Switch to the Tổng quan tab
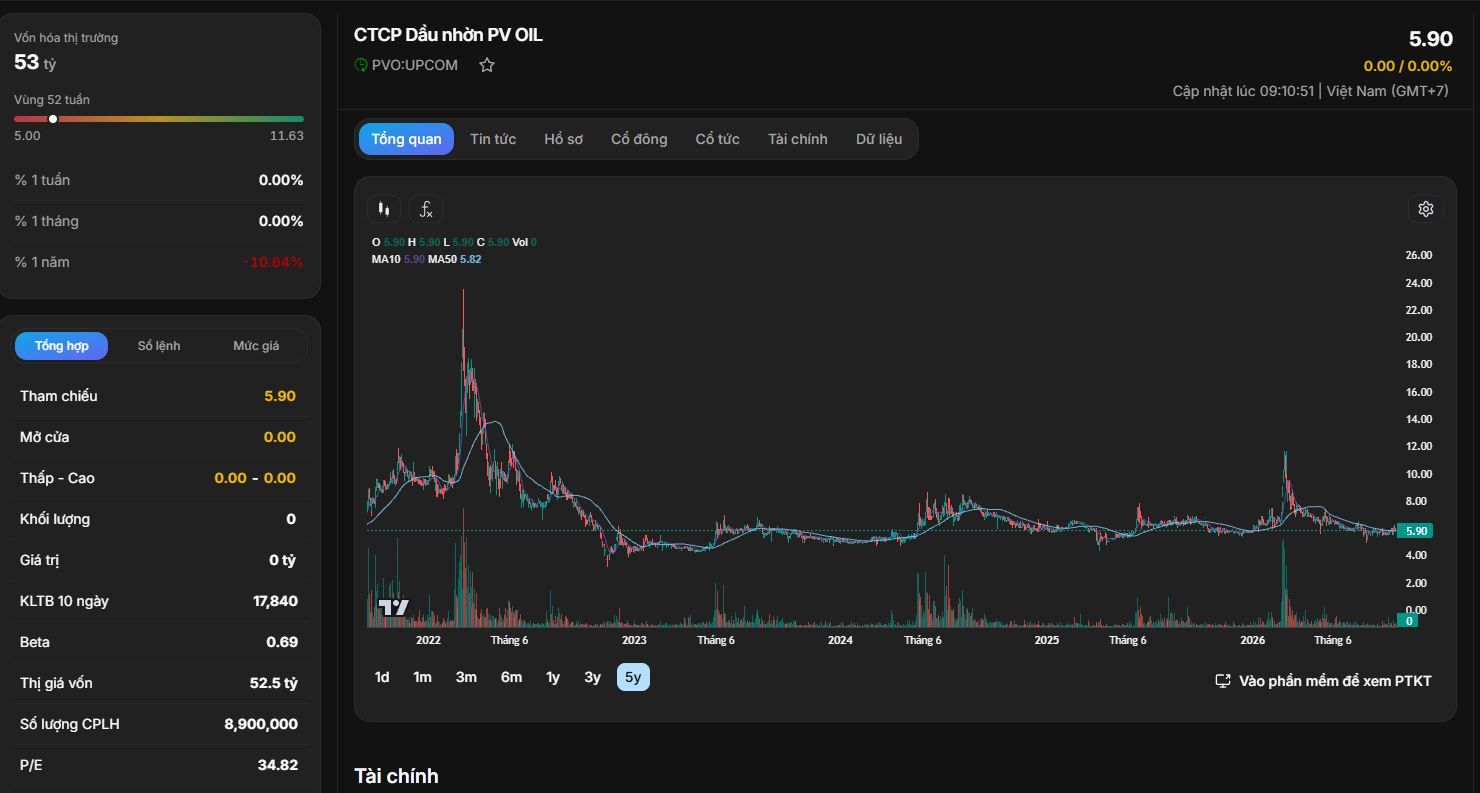The image size is (1480, 793). coord(406,139)
